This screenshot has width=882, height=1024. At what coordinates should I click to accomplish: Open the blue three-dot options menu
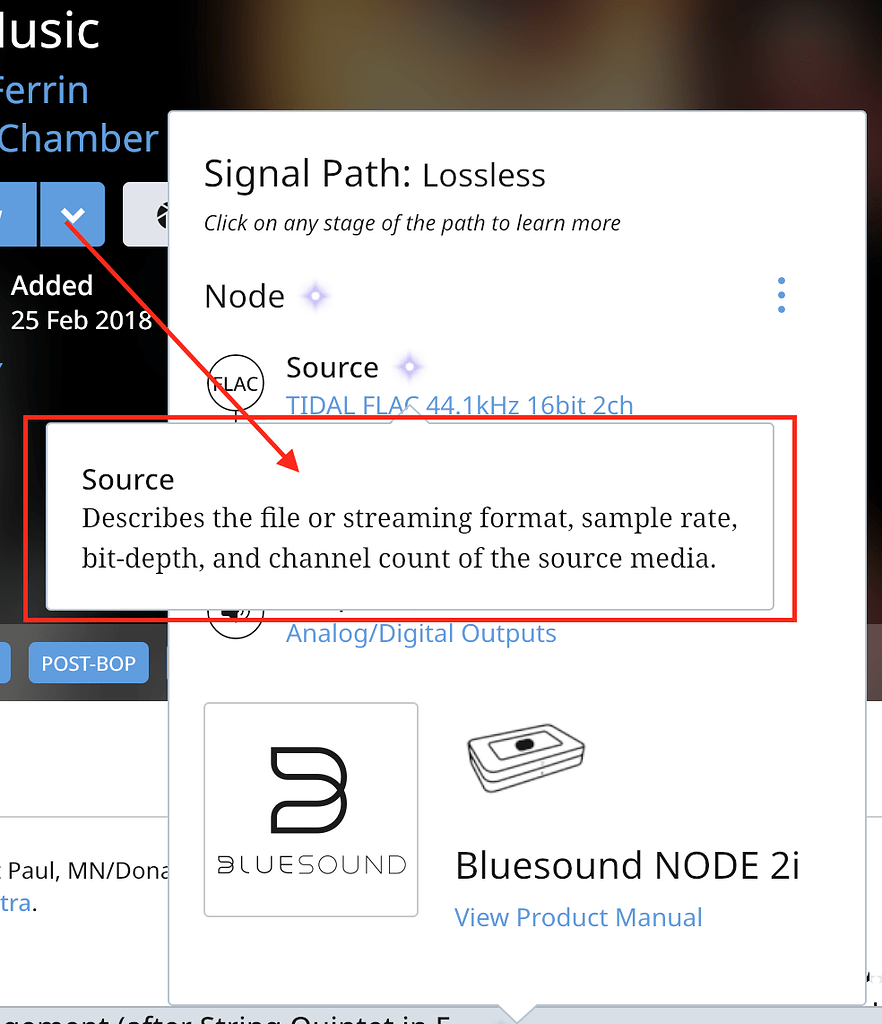tap(781, 295)
